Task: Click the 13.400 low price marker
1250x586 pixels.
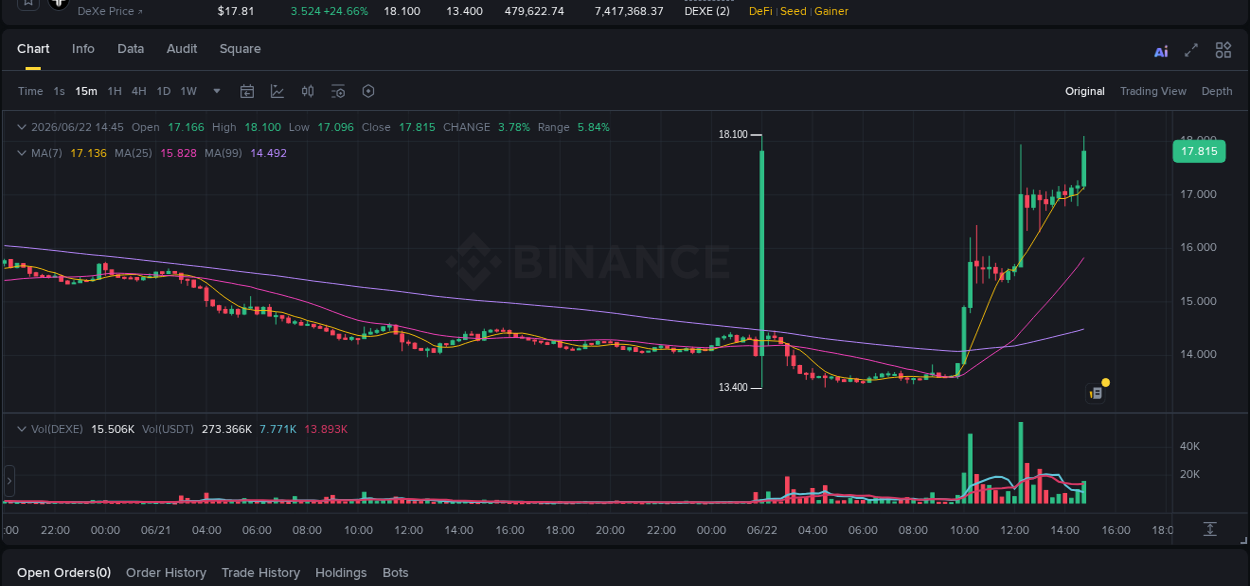Action: (733, 387)
